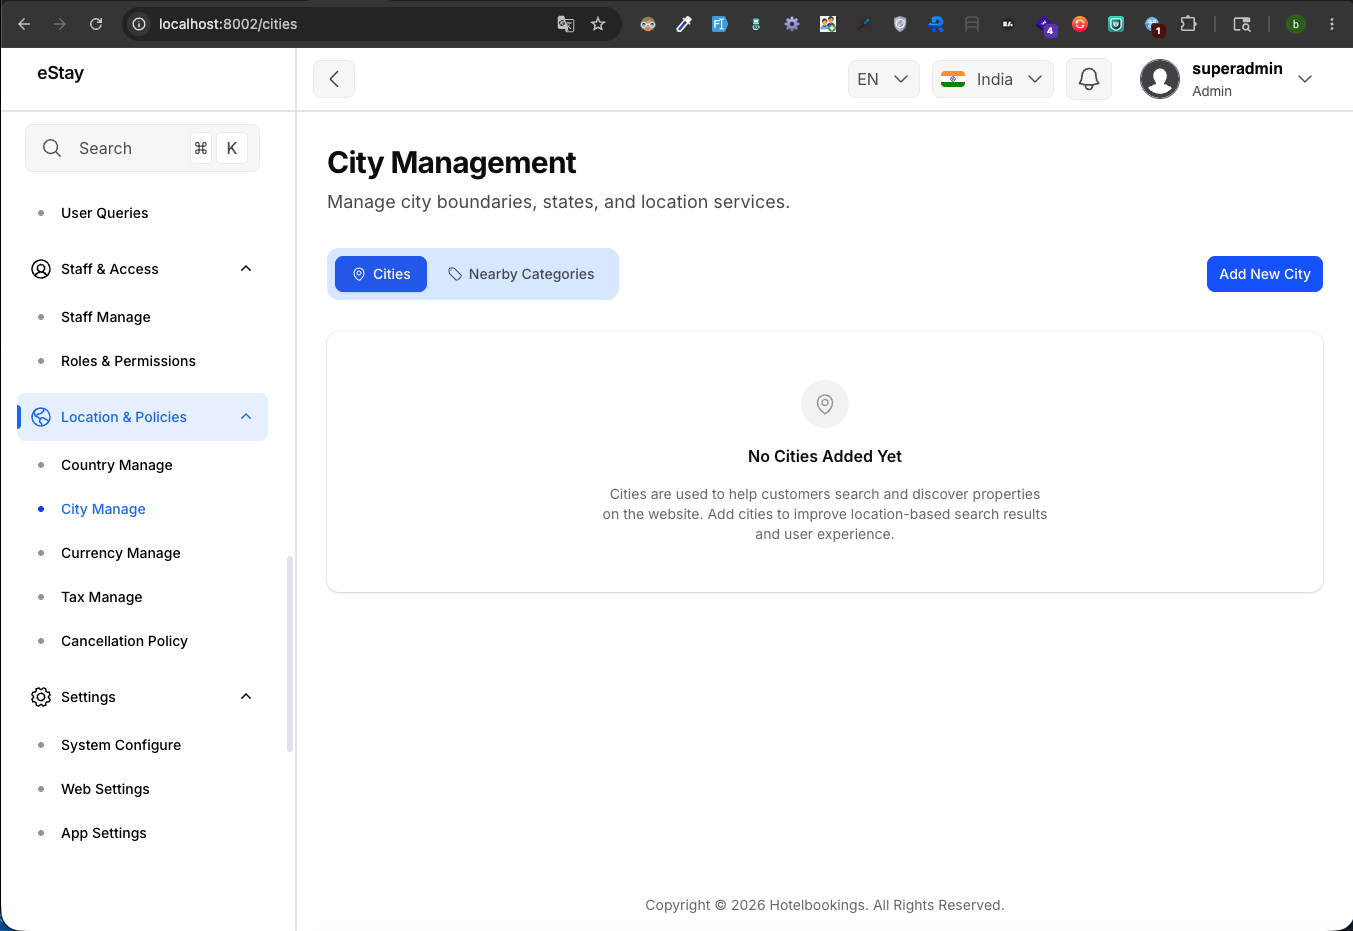Open the green 'b' Chrome profile avatar

tap(1296, 24)
